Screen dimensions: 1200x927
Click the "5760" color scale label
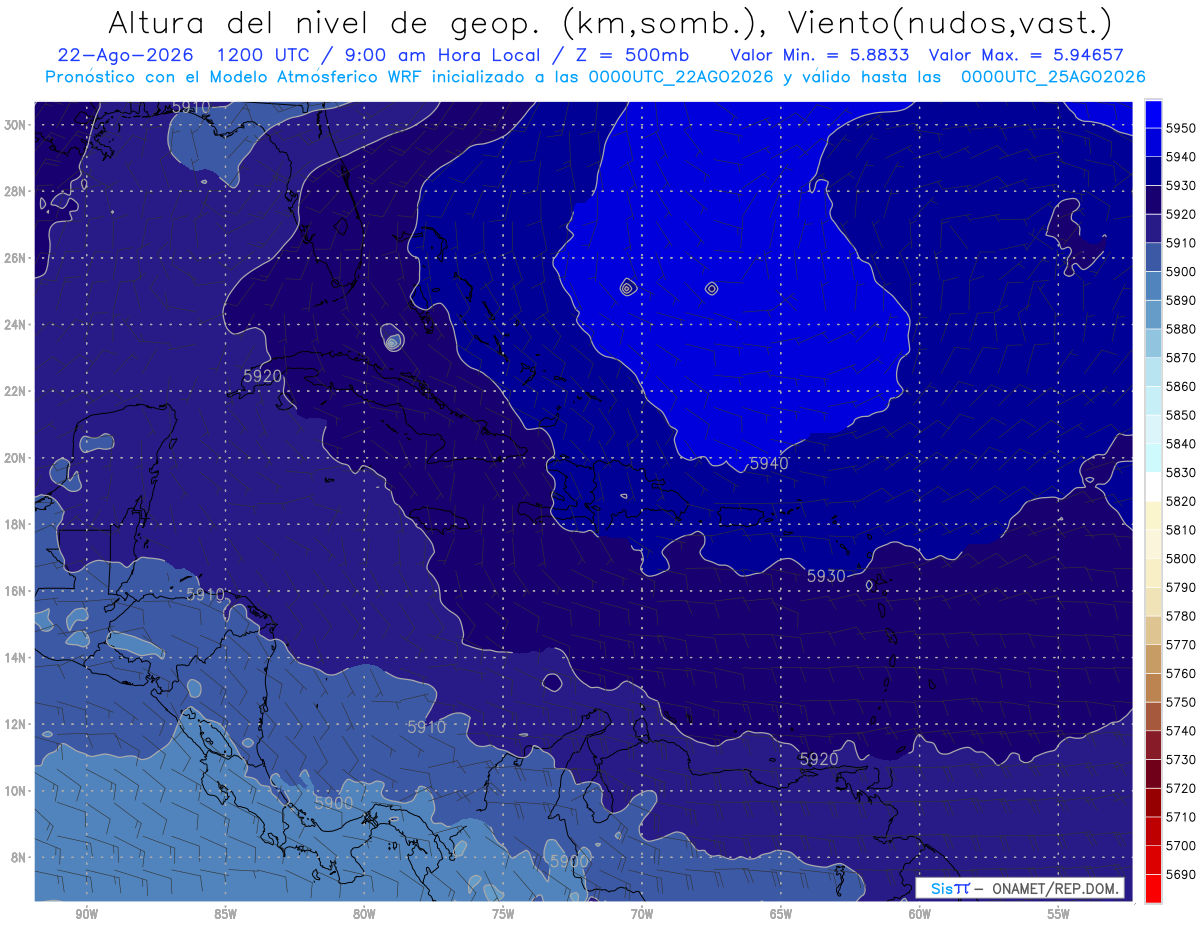pyautogui.click(x=1181, y=673)
